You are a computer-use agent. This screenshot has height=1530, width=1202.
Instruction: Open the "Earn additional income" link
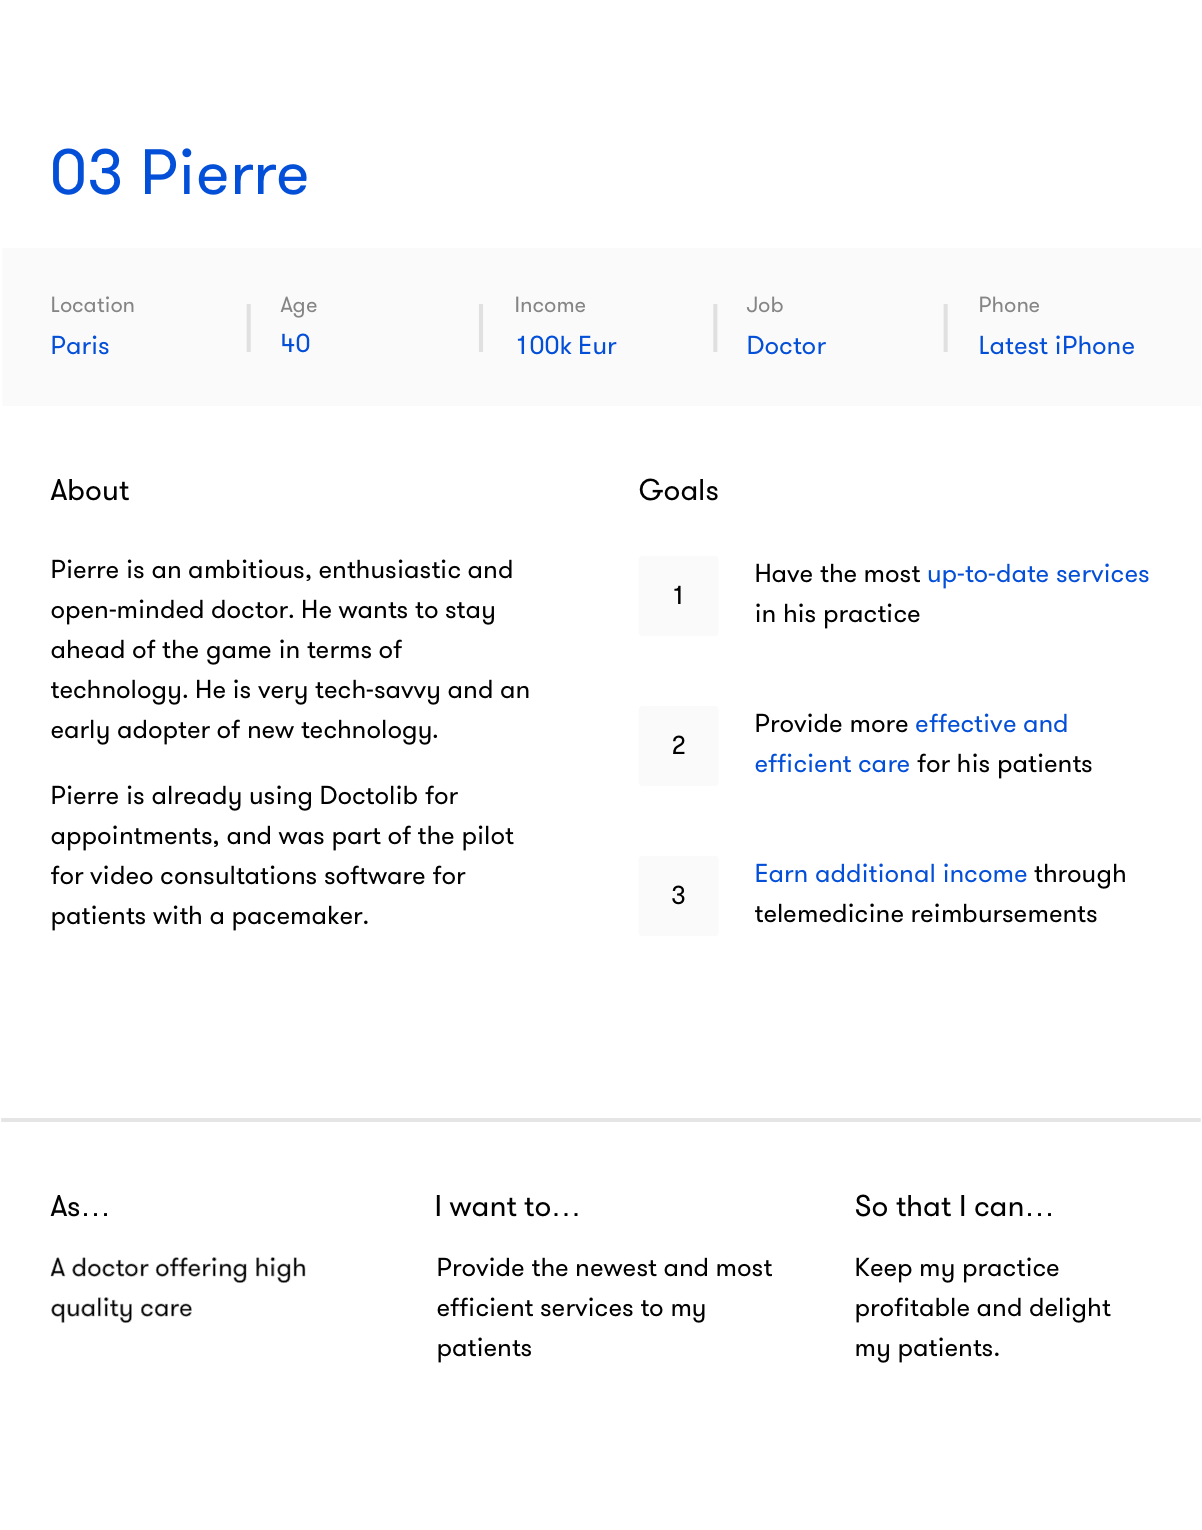[x=890, y=874]
